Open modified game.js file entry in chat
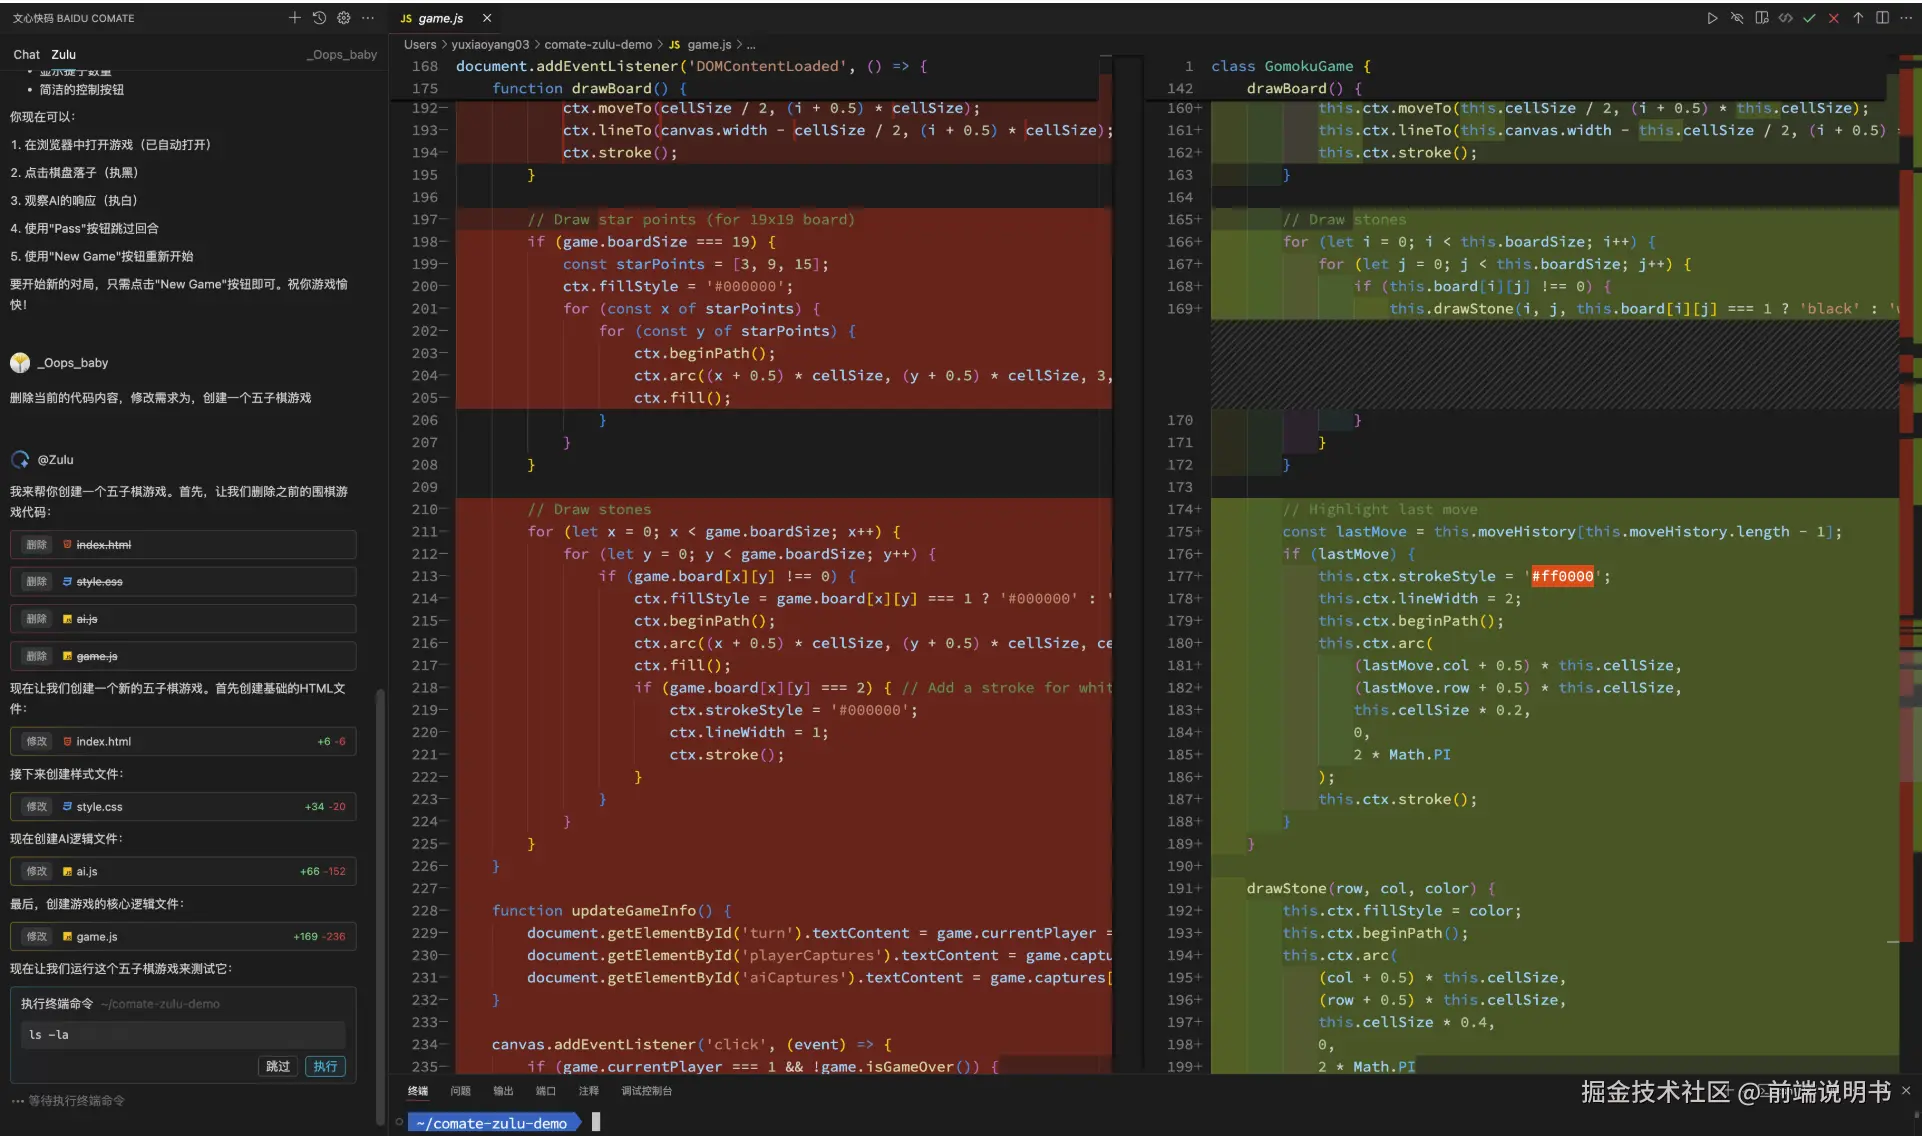The width and height of the screenshot is (1922, 1136). point(97,937)
